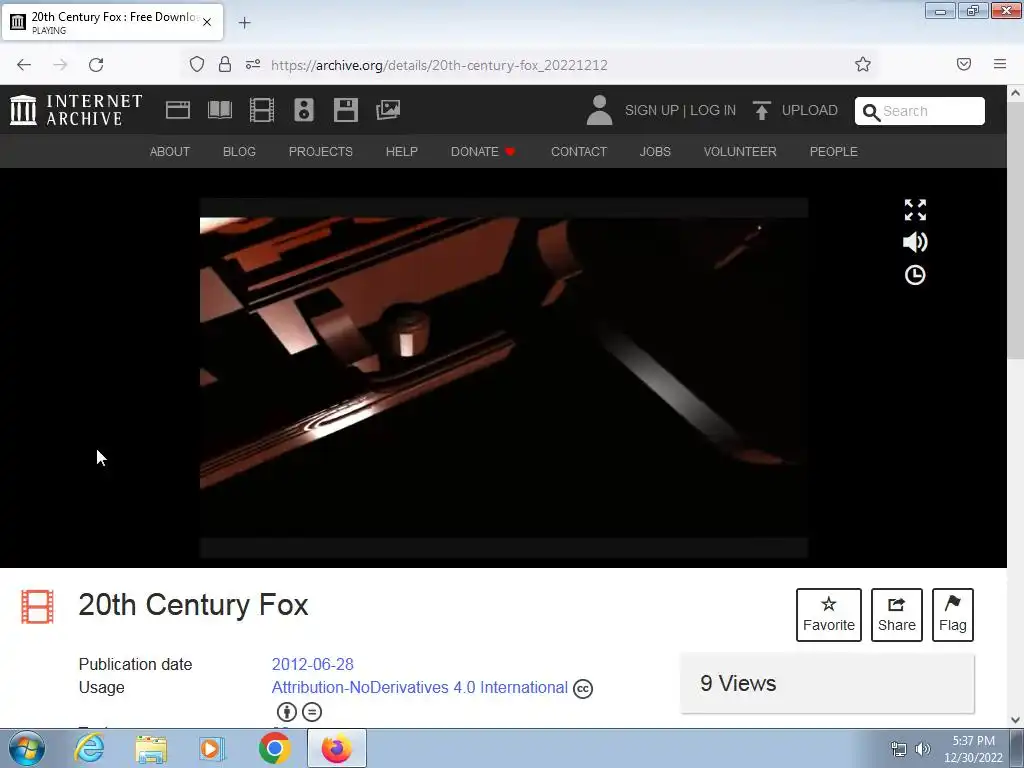
Task: Open the BLOG menu item
Action: (x=239, y=152)
